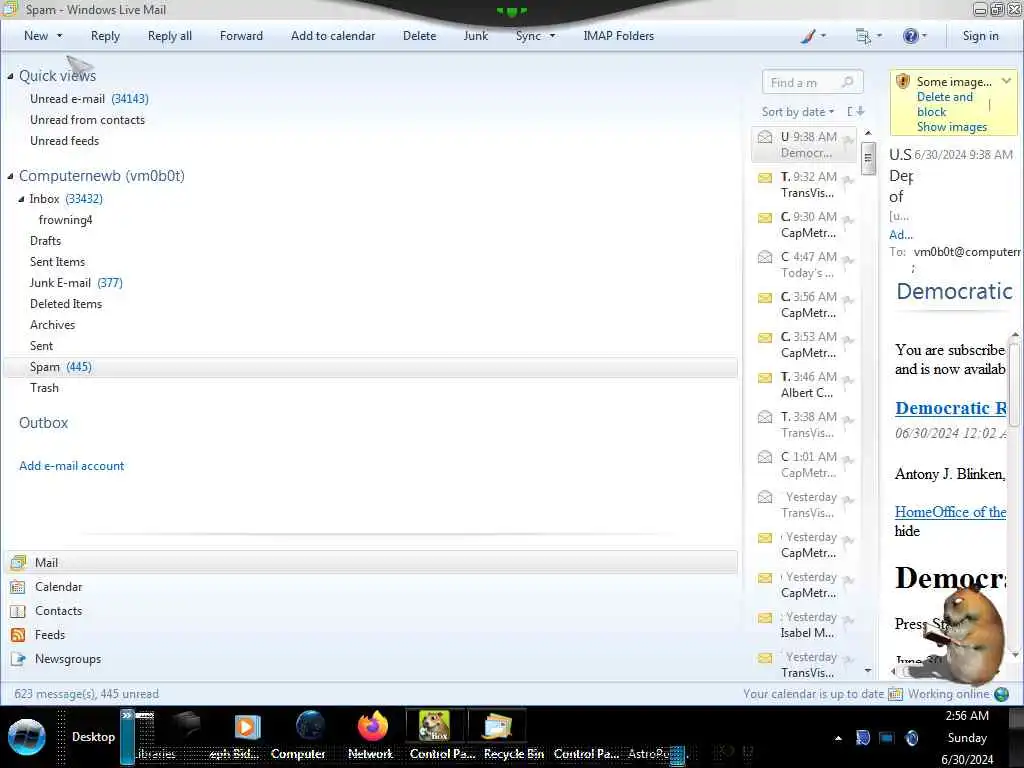Select Unread from contacts quick view
Viewport: 1024px width, 768px height.
(88, 120)
